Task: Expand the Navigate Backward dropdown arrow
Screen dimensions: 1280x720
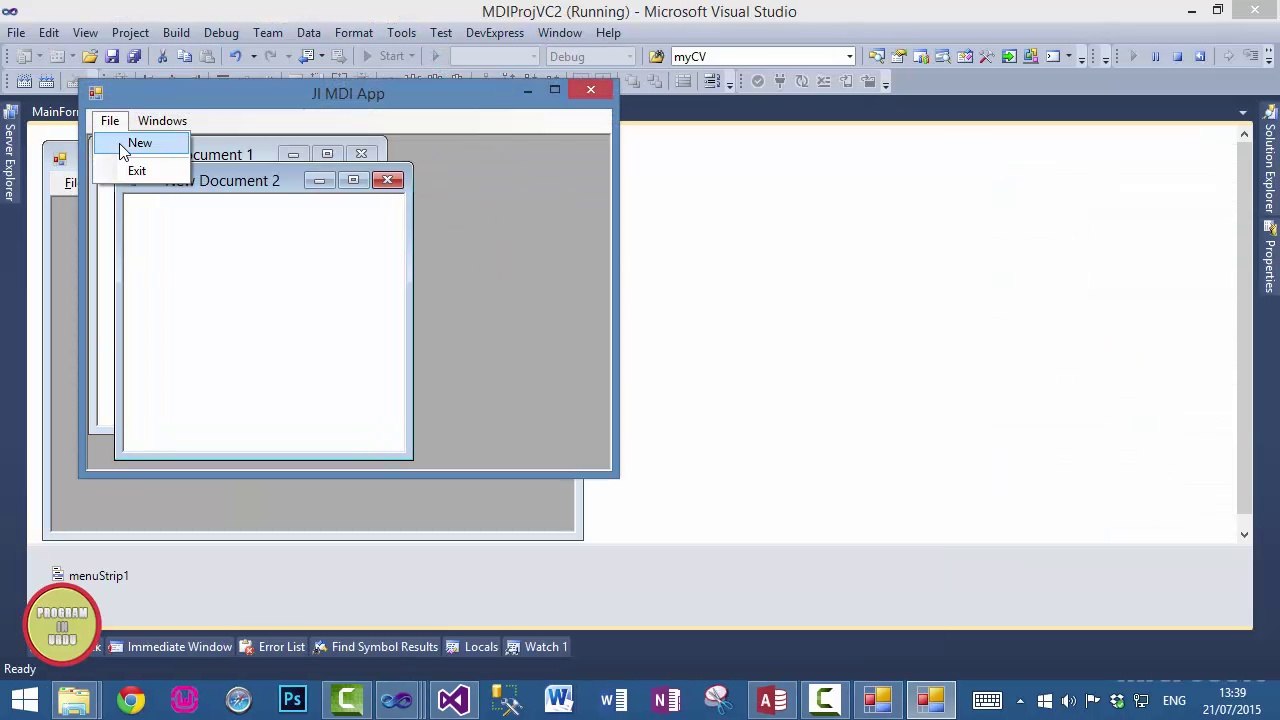Action: point(321,56)
